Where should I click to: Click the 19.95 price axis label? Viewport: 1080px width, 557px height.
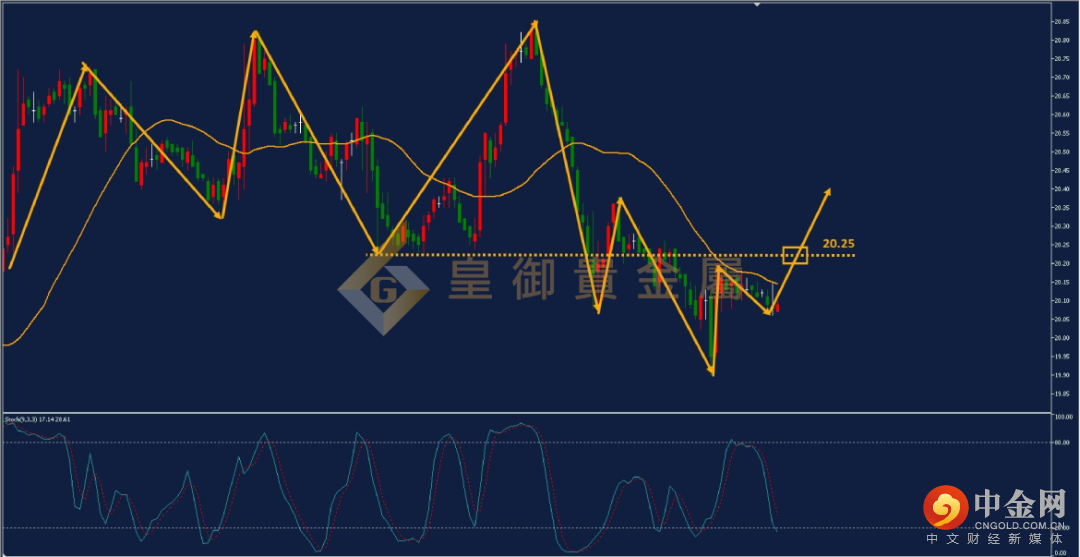(x=1061, y=356)
